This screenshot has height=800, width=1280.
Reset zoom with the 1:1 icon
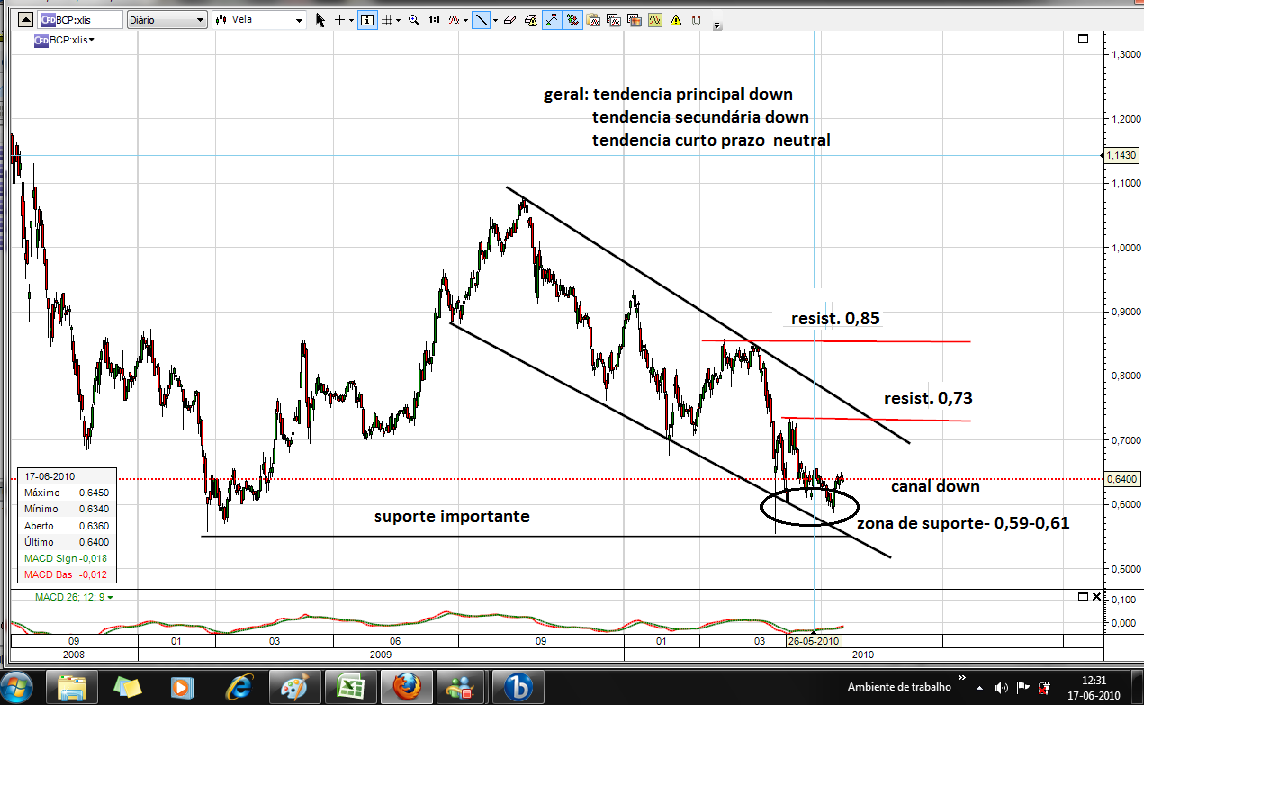coord(433,19)
